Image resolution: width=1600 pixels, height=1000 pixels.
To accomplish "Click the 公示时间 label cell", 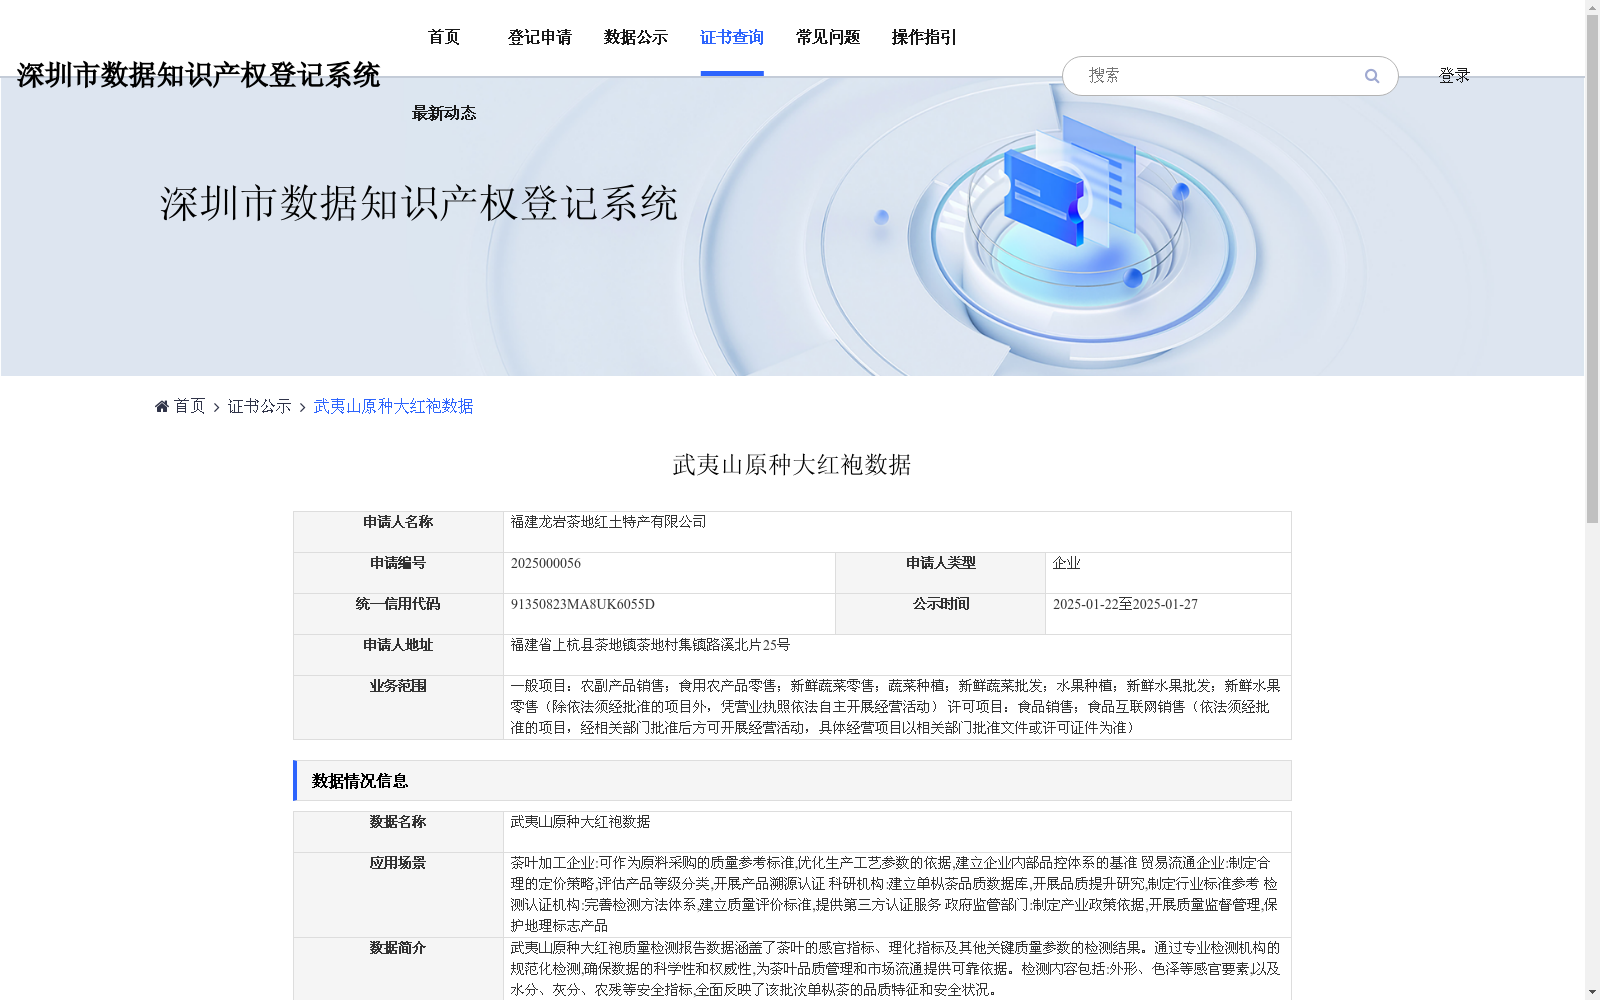I will [x=941, y=614].
